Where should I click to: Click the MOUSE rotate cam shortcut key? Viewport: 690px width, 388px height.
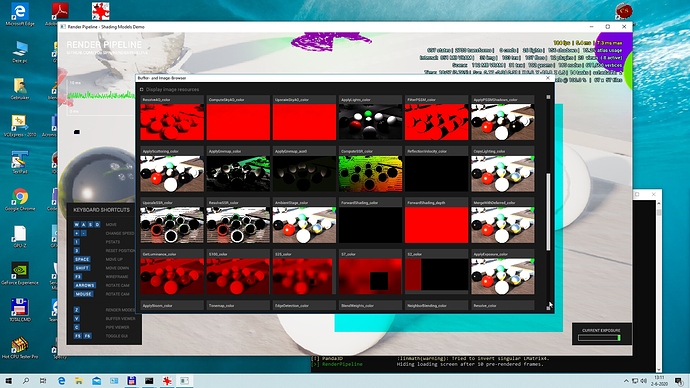pos(84,294)
